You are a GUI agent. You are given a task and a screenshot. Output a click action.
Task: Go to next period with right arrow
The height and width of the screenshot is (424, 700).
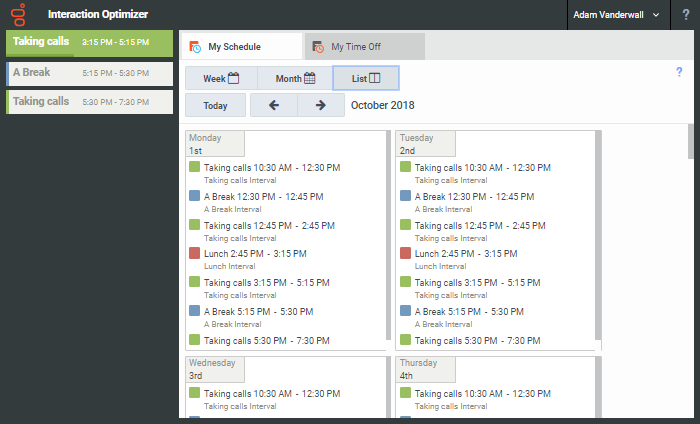tap(320, 105)
